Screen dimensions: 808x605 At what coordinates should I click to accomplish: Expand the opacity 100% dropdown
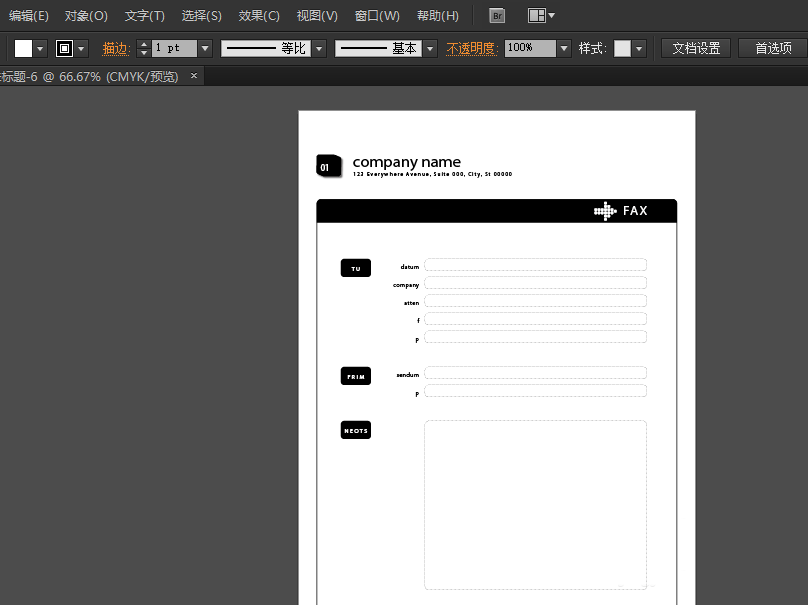tap(564, 48)
